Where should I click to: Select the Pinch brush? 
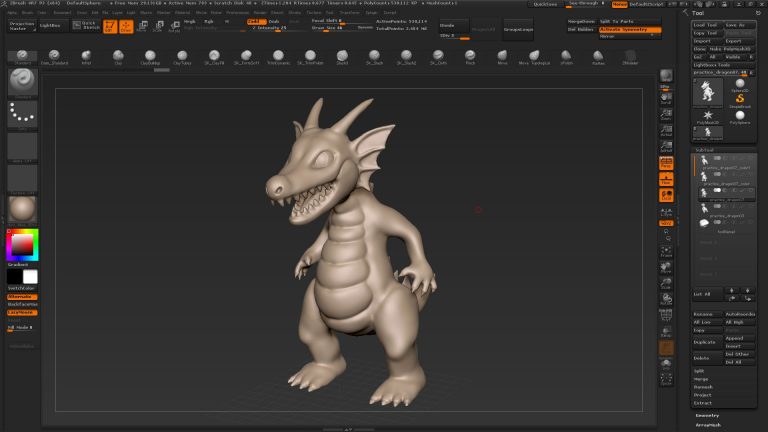click(x=470, y=57)
